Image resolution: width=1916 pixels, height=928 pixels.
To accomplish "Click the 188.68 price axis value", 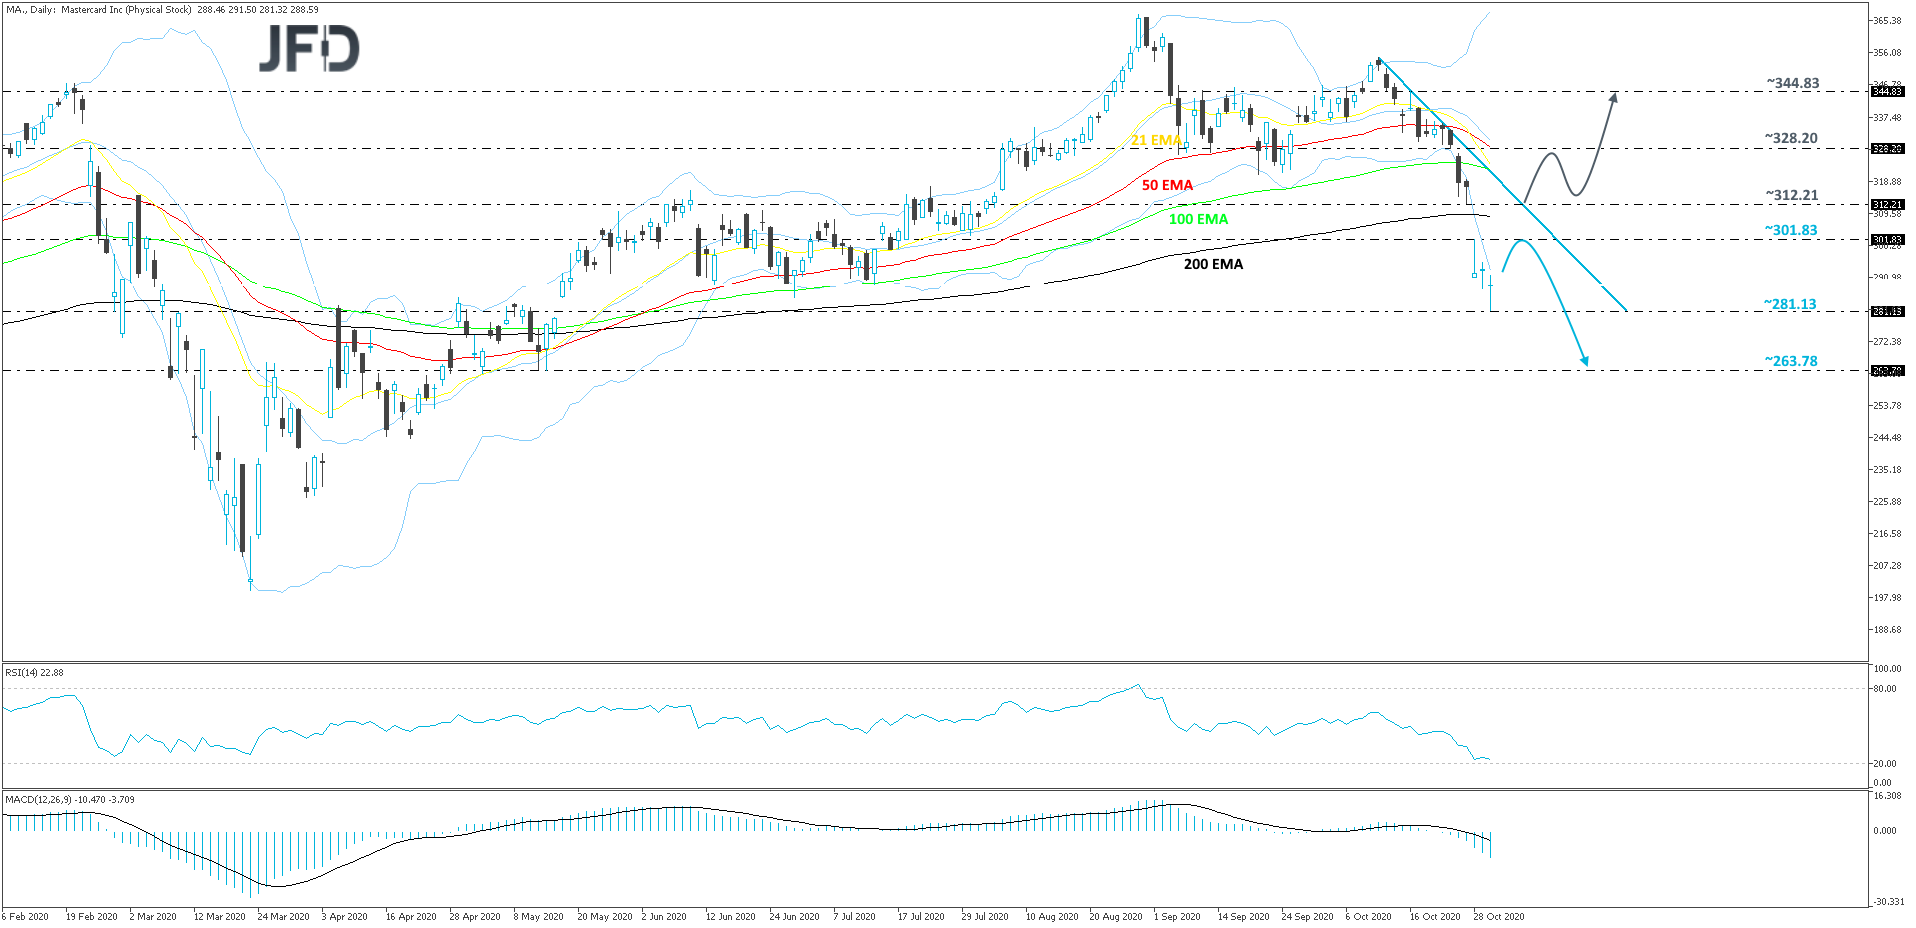I will pyautogui.click(x=1887, y=630).
